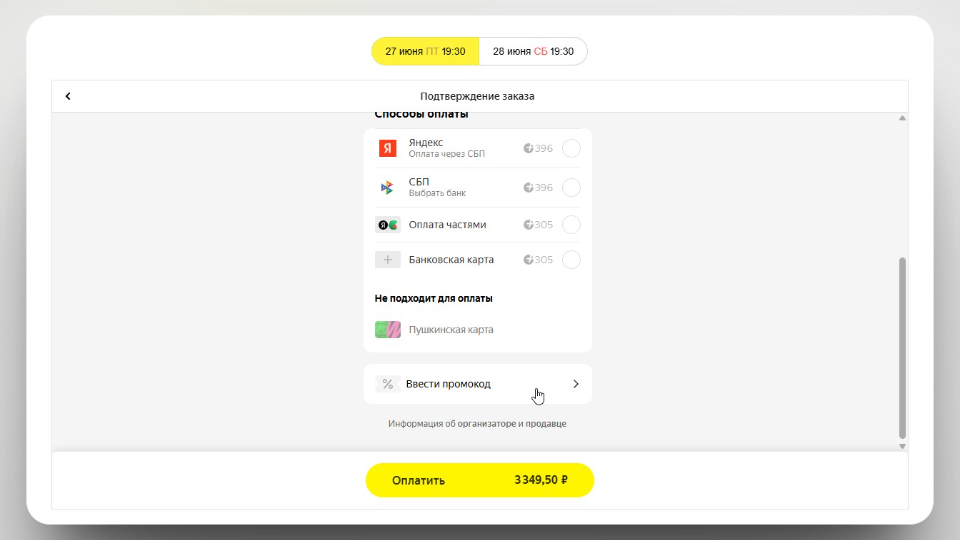This screenshot has width=960, height=540.
Task: Click the plus icon beside Банковская карта
Action: tap(388, 260)
